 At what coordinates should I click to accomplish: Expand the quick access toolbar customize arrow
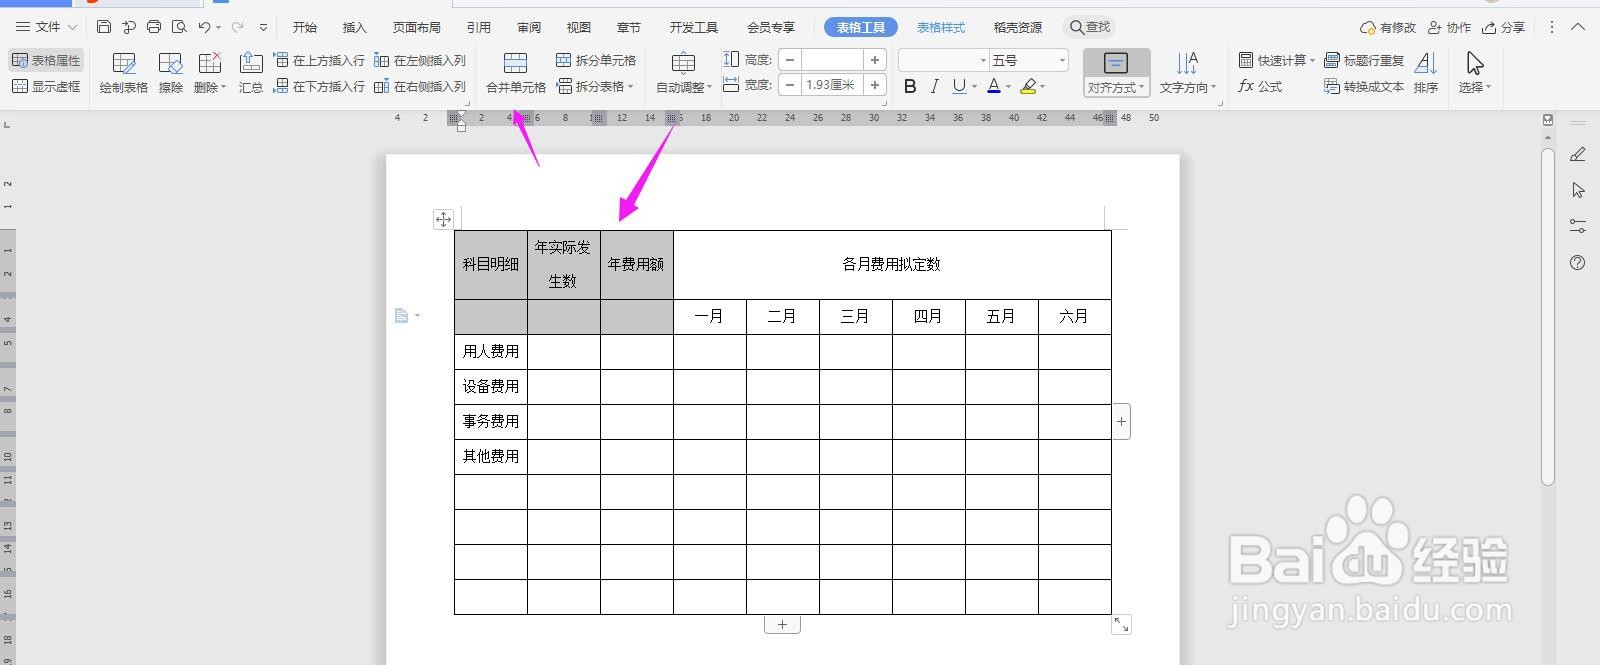(263, 27)
